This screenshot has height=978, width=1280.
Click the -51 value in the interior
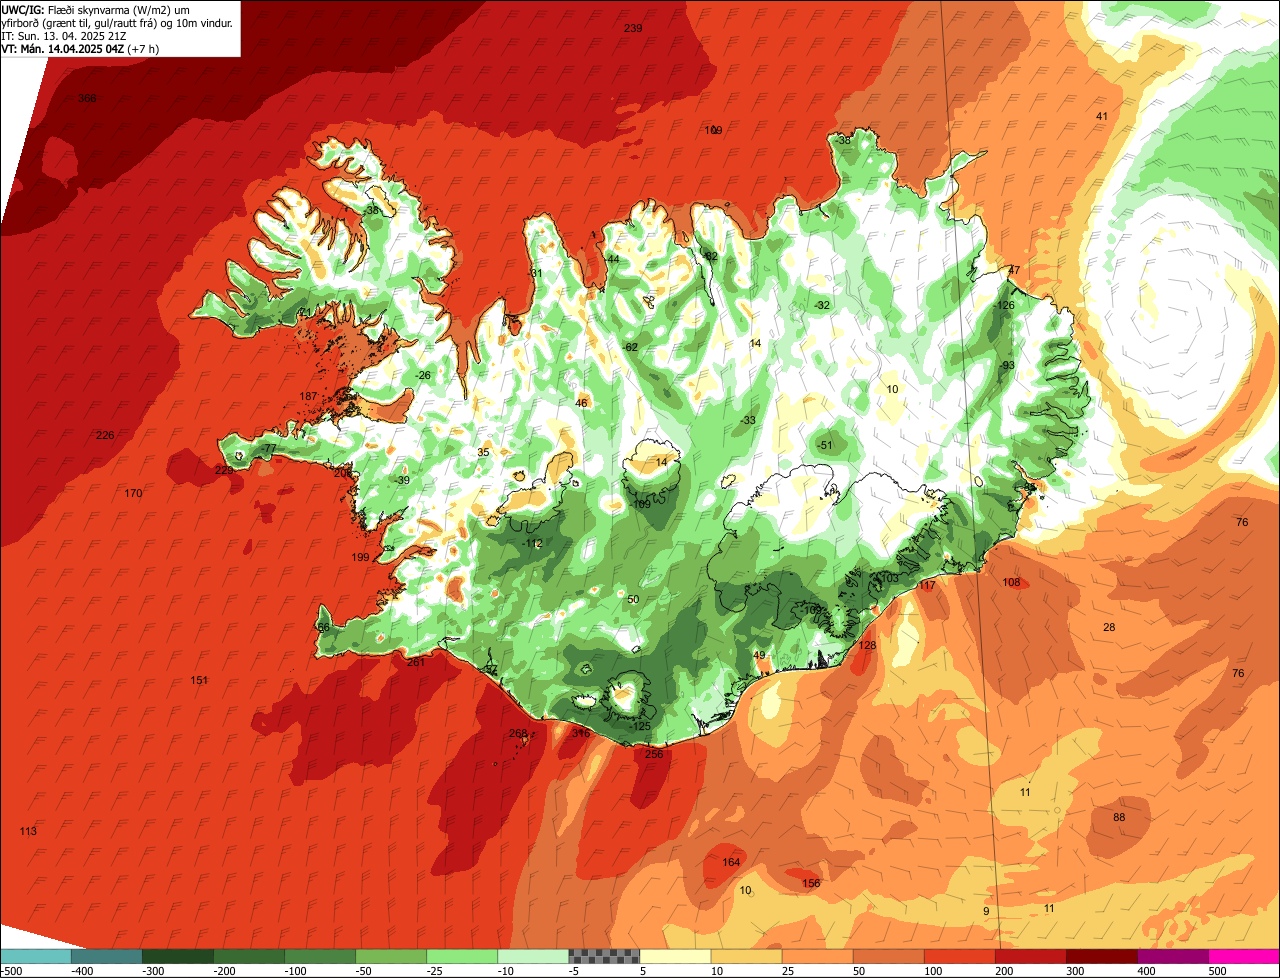[824, 445]
